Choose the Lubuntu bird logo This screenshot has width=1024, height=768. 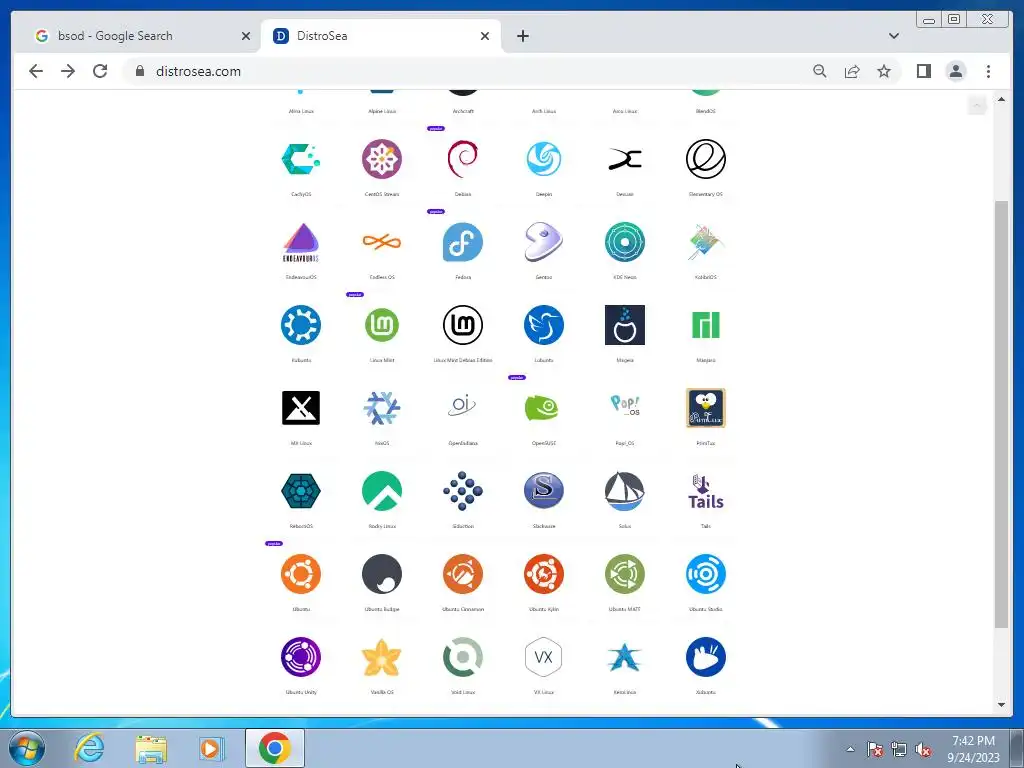point(543,325)
